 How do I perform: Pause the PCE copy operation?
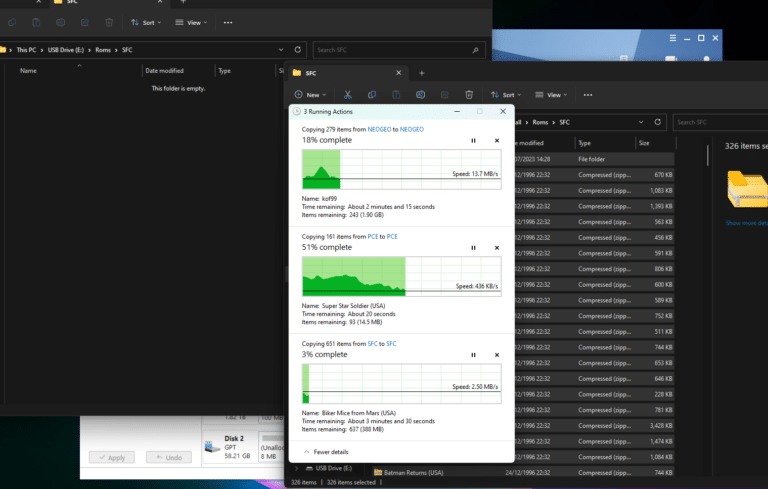click(x=473, y=248)
